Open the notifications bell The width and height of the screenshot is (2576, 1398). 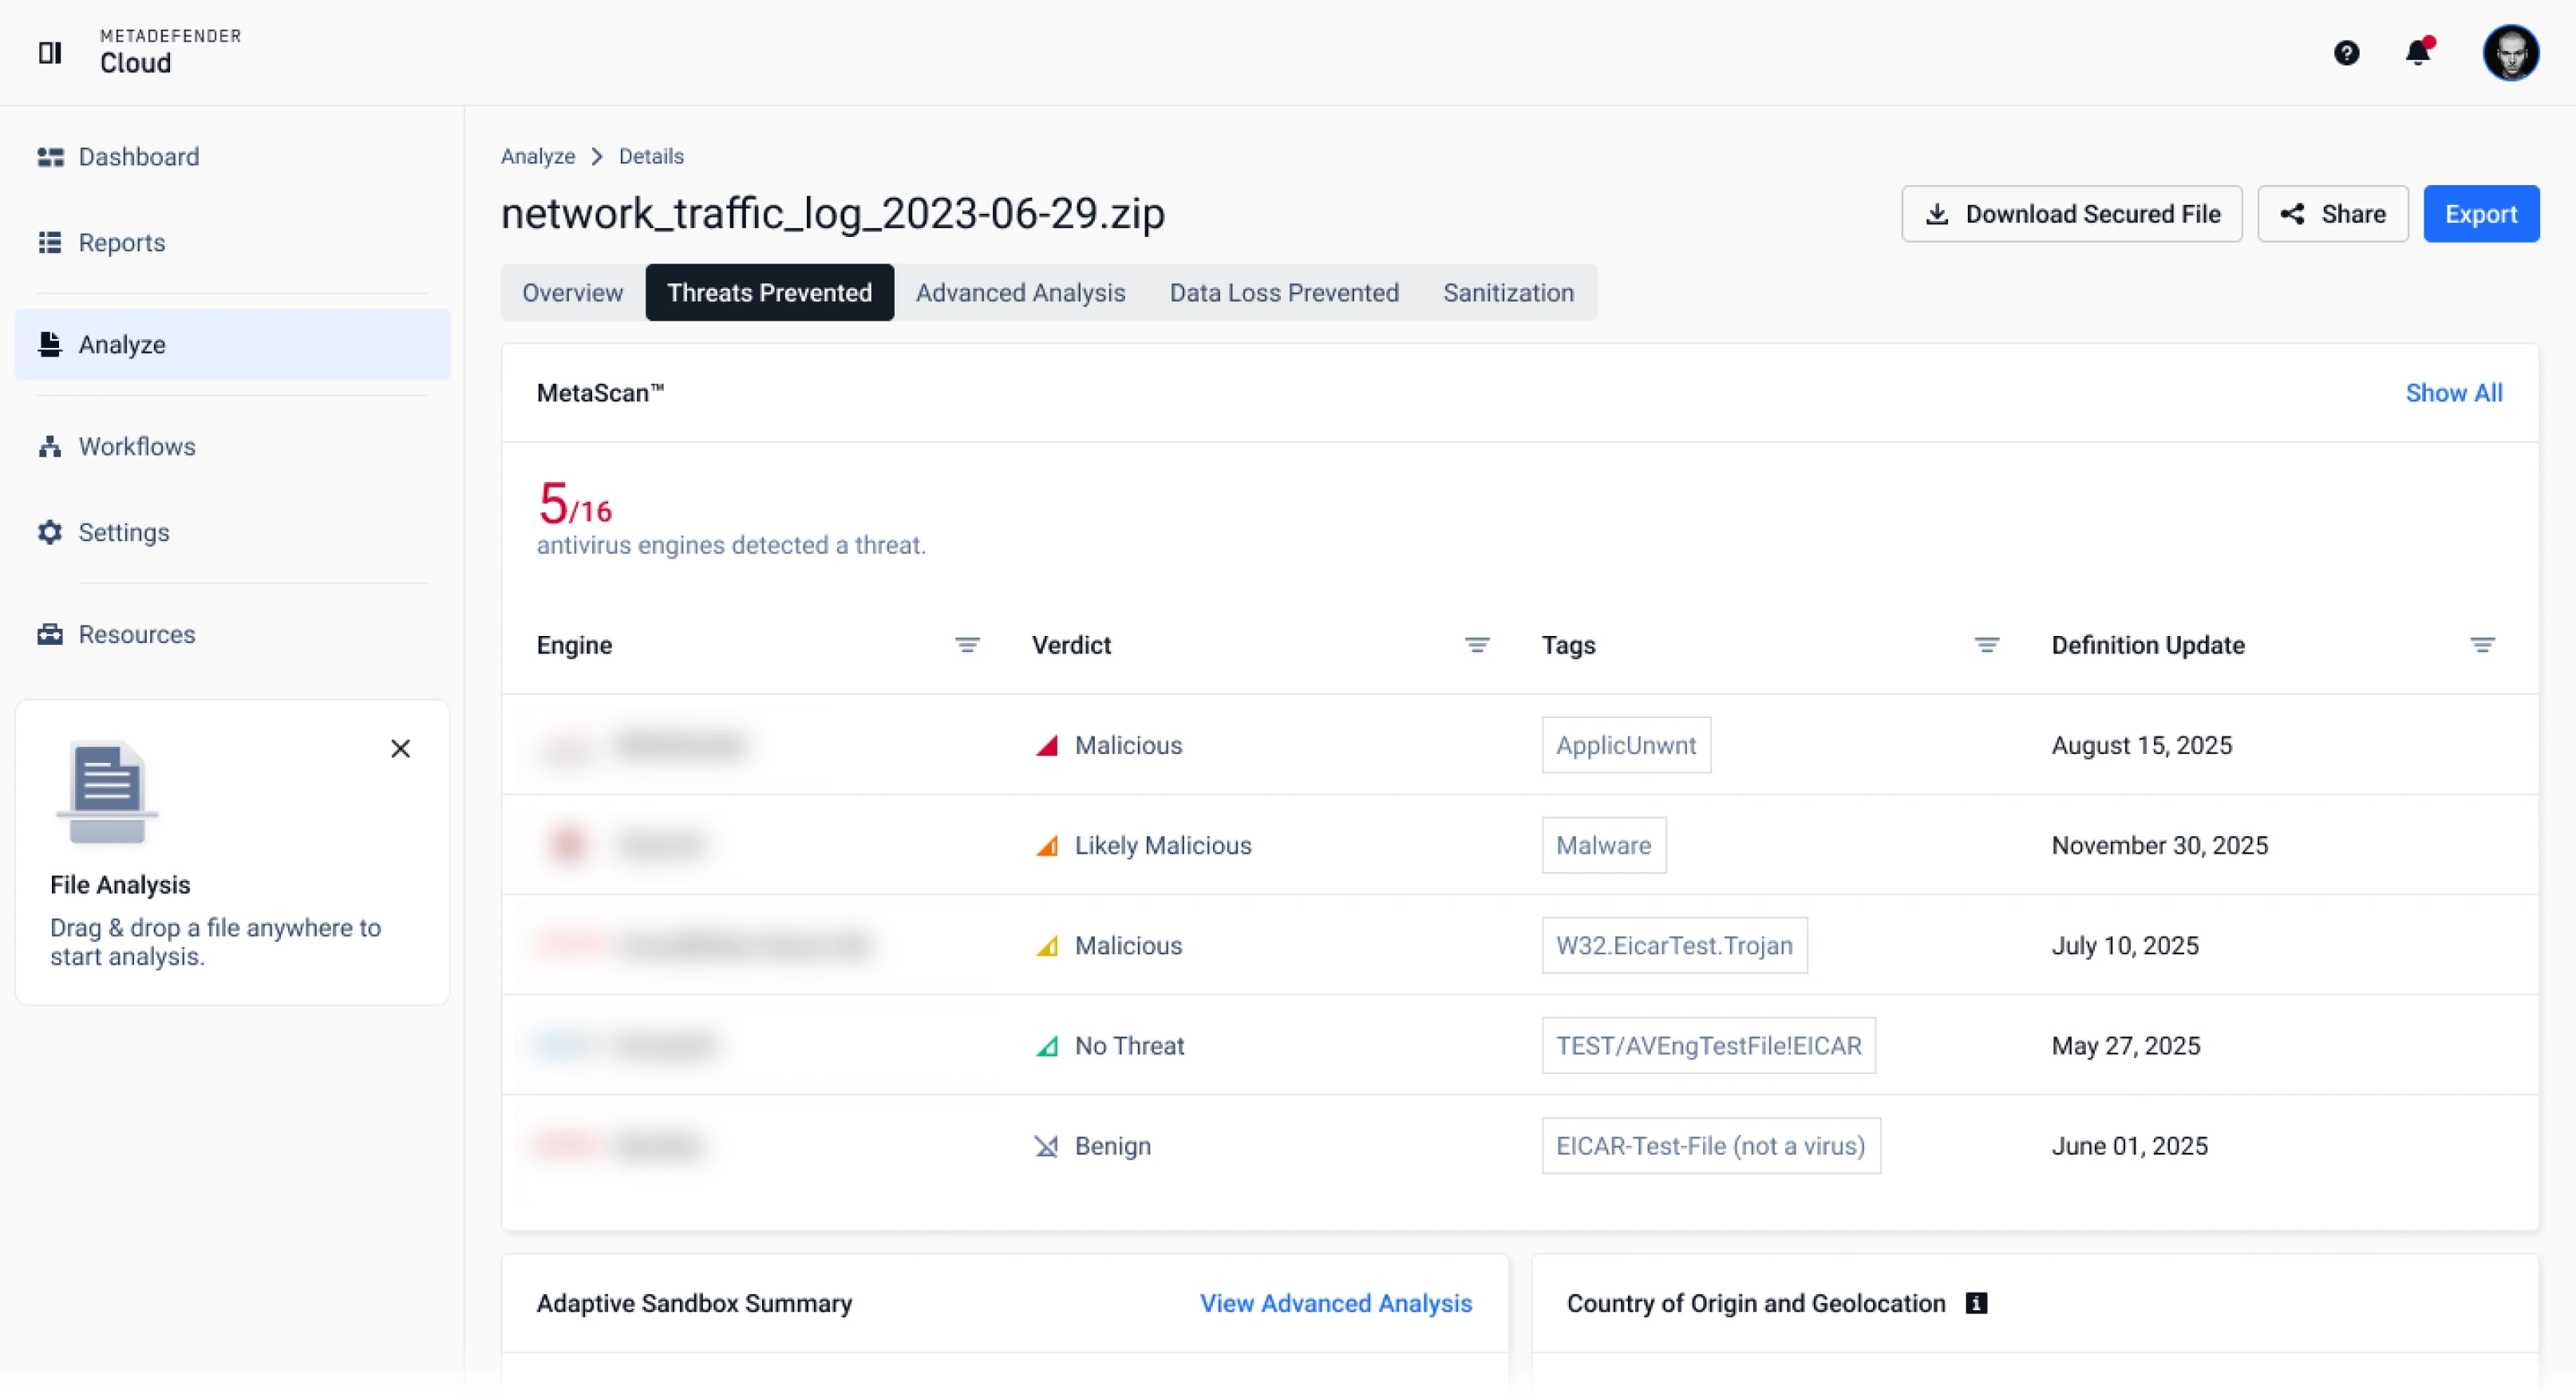[x=2418, y=52]
